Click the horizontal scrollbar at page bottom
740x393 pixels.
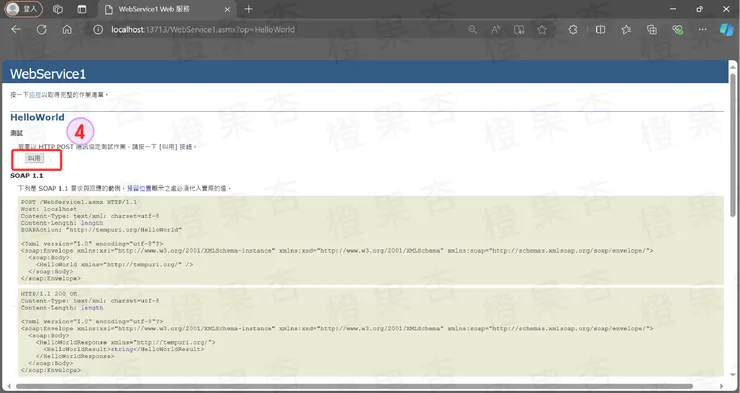point(354,386)
